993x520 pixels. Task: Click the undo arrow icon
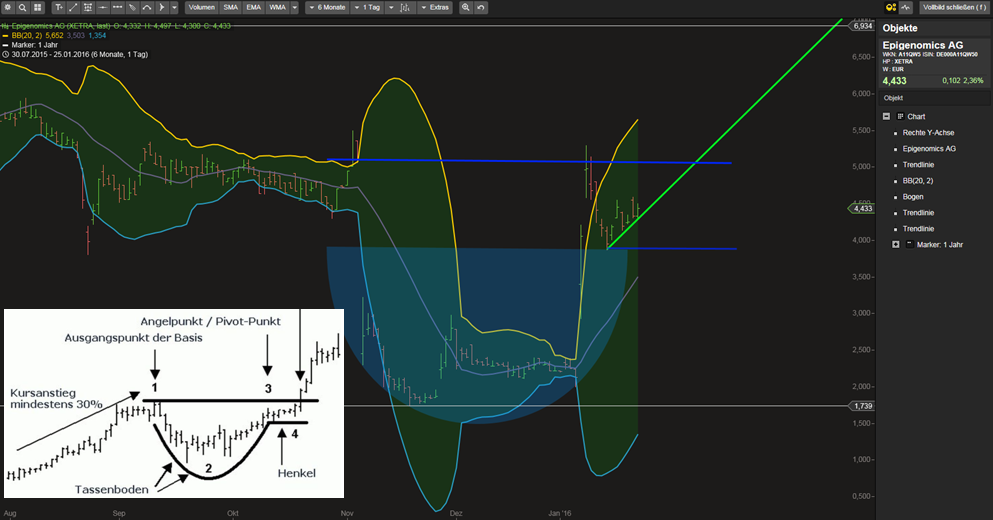(481, 8)
